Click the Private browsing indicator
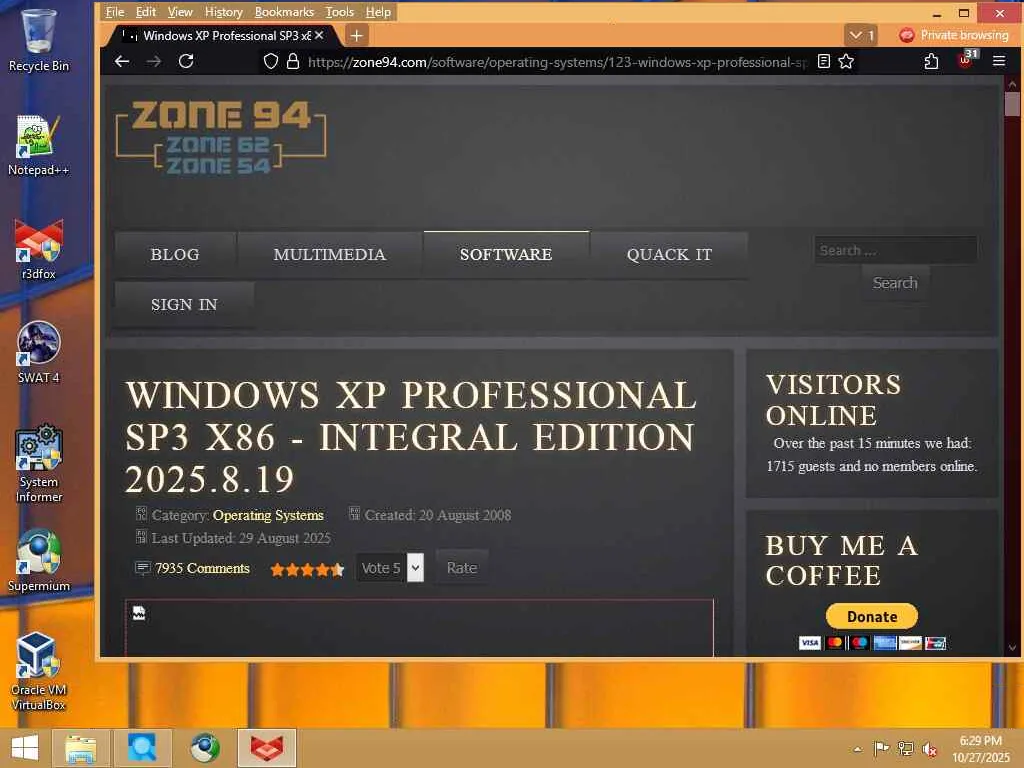The height and width of the screenshot is (768, 1024). [953, 35]
